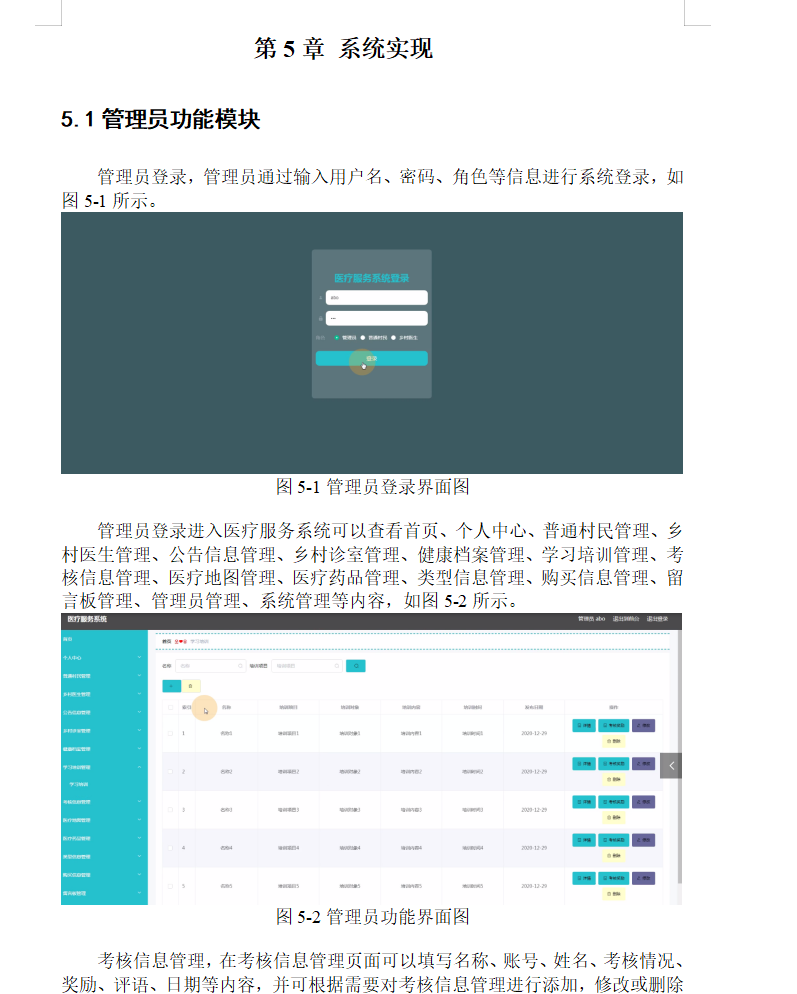Select the 乡村医生 role radio button
797x994 pixels.
394,338
